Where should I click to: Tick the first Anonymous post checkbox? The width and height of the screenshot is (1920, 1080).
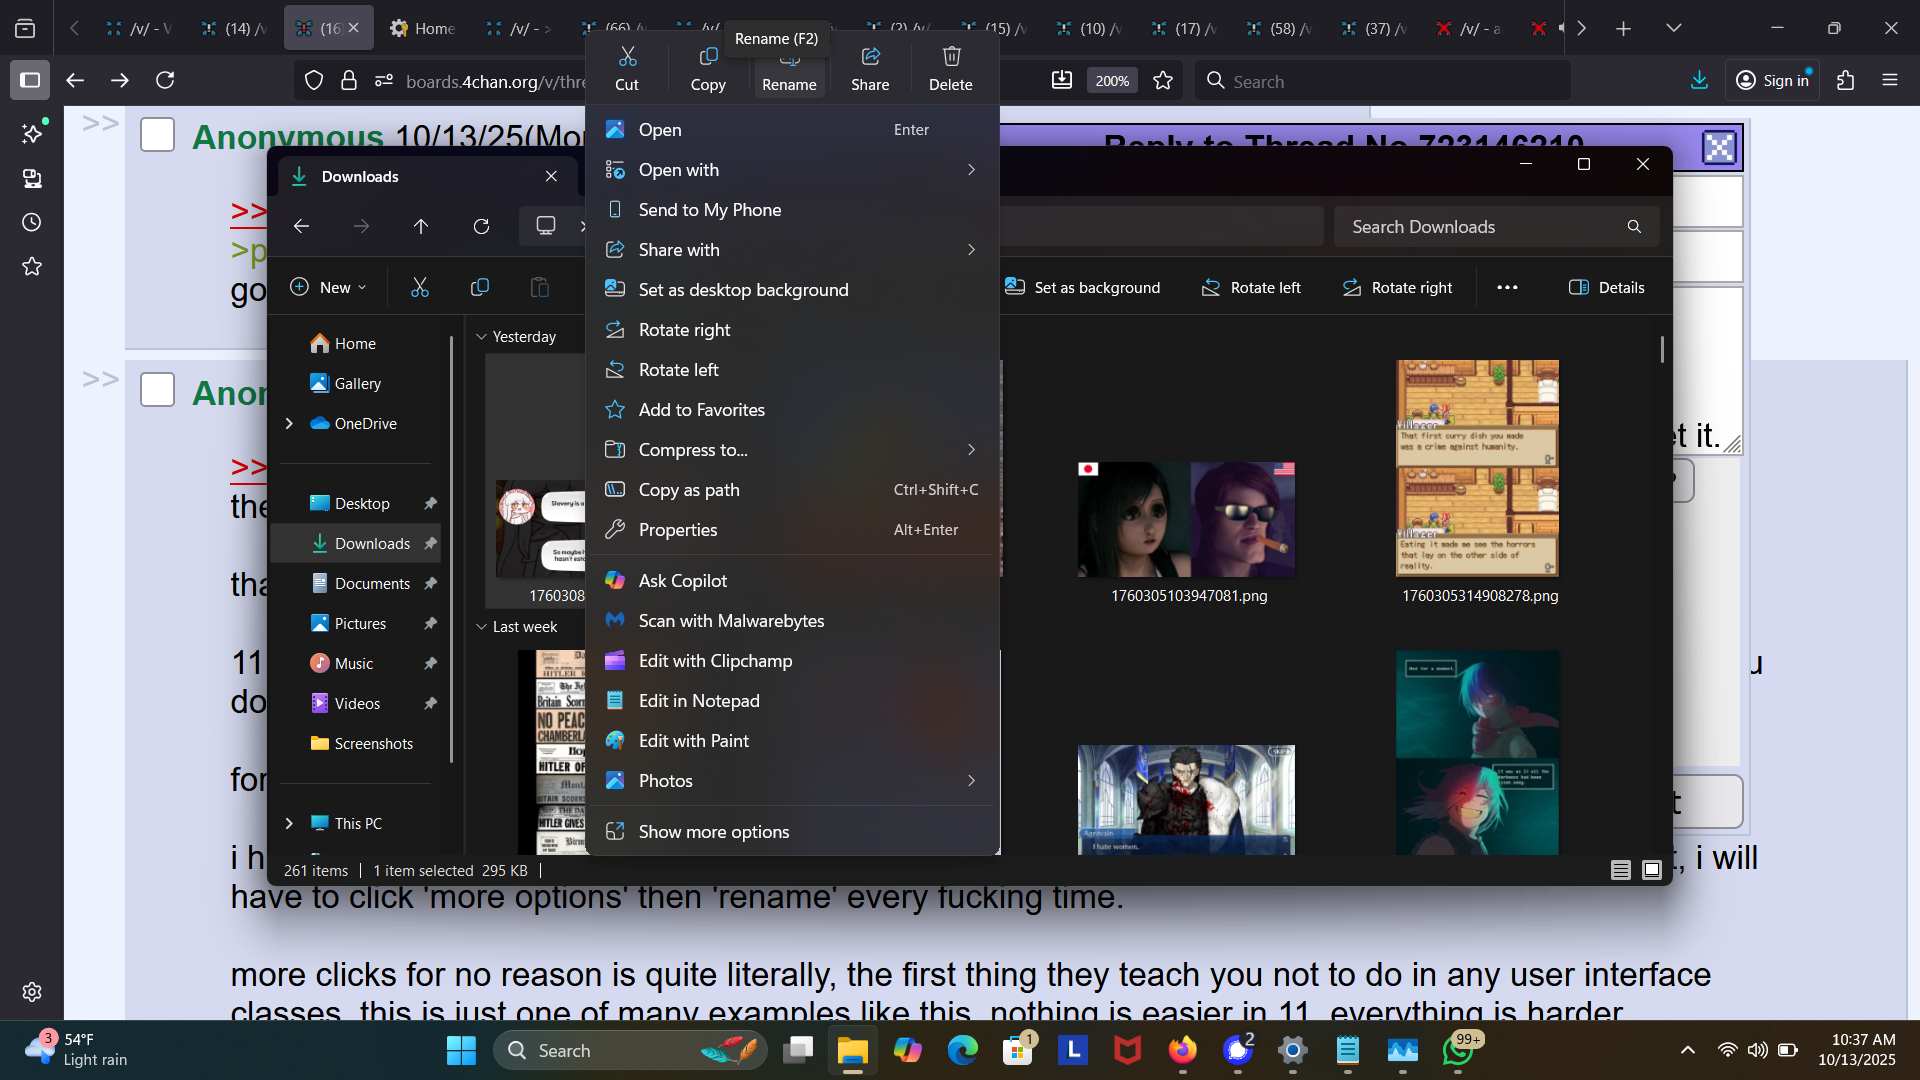pyautogui.click(x=158, y=135)
